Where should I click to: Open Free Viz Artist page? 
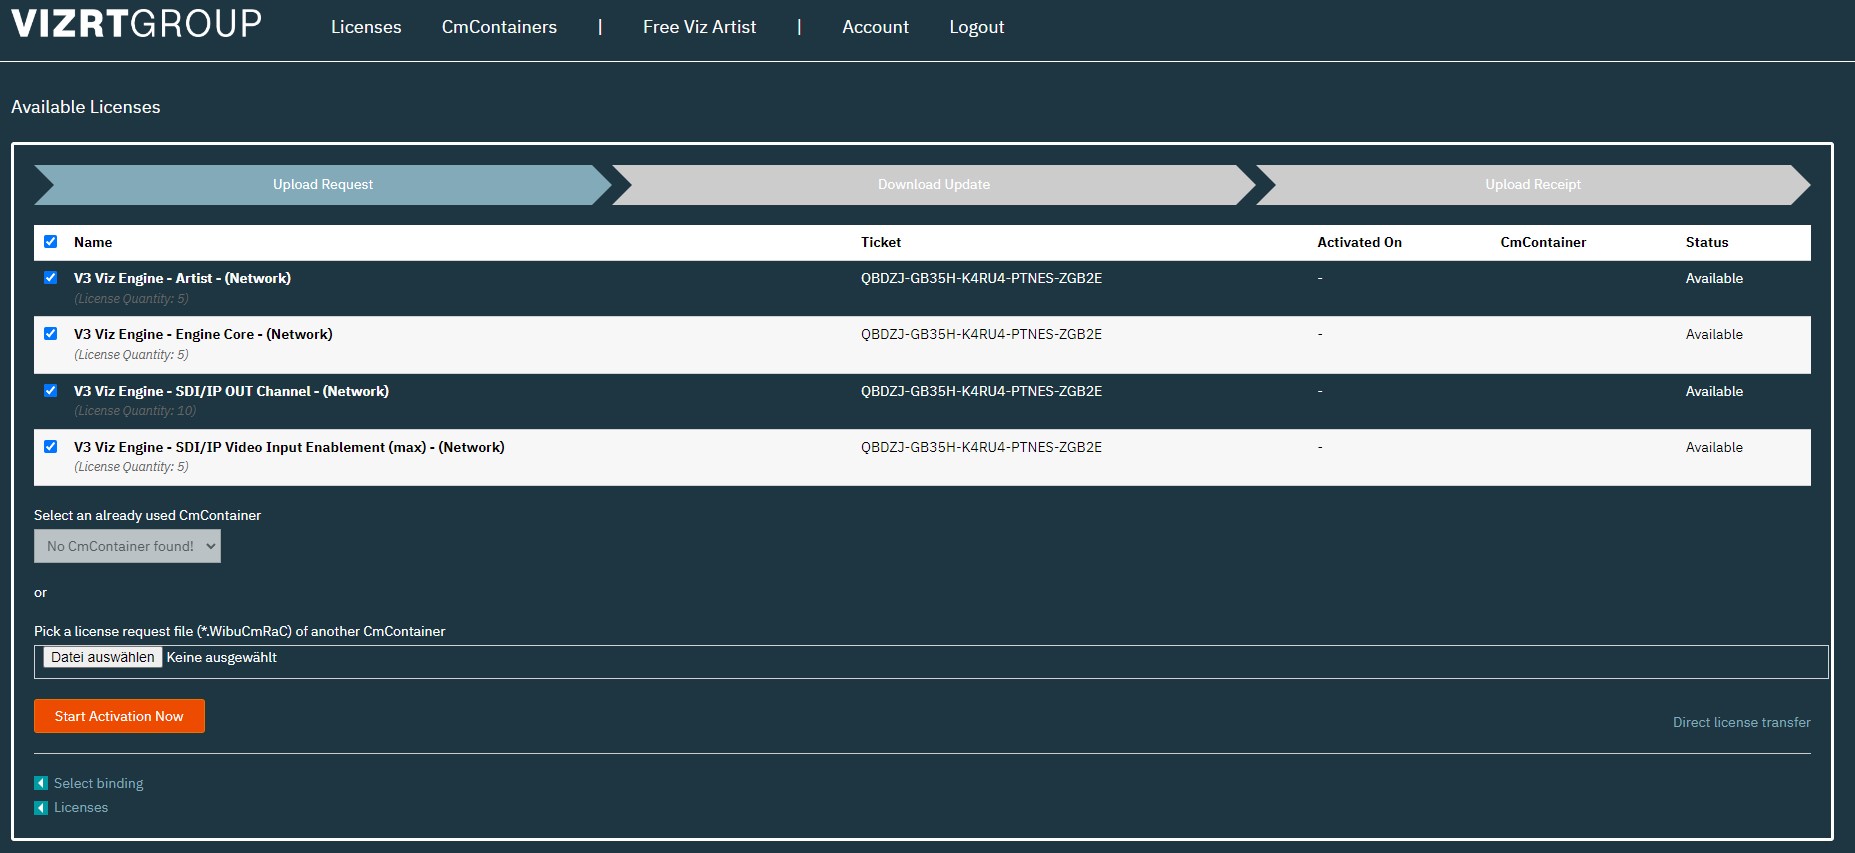coord(699,27)
